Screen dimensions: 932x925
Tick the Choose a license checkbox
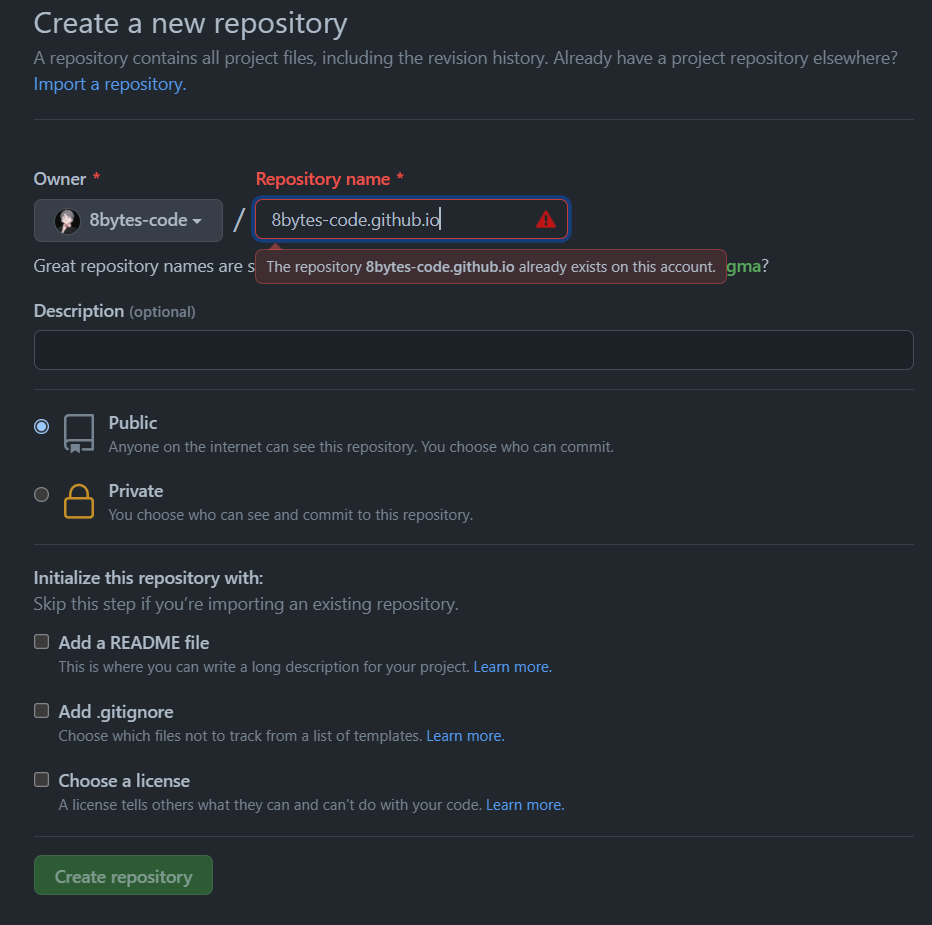[42, 779]
